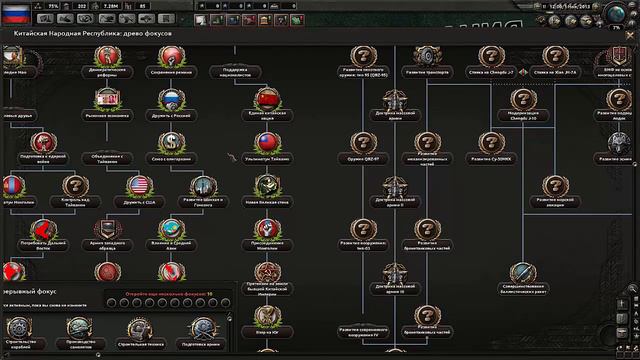Select the 'Взор на Юг' focus

coord(267,317)
